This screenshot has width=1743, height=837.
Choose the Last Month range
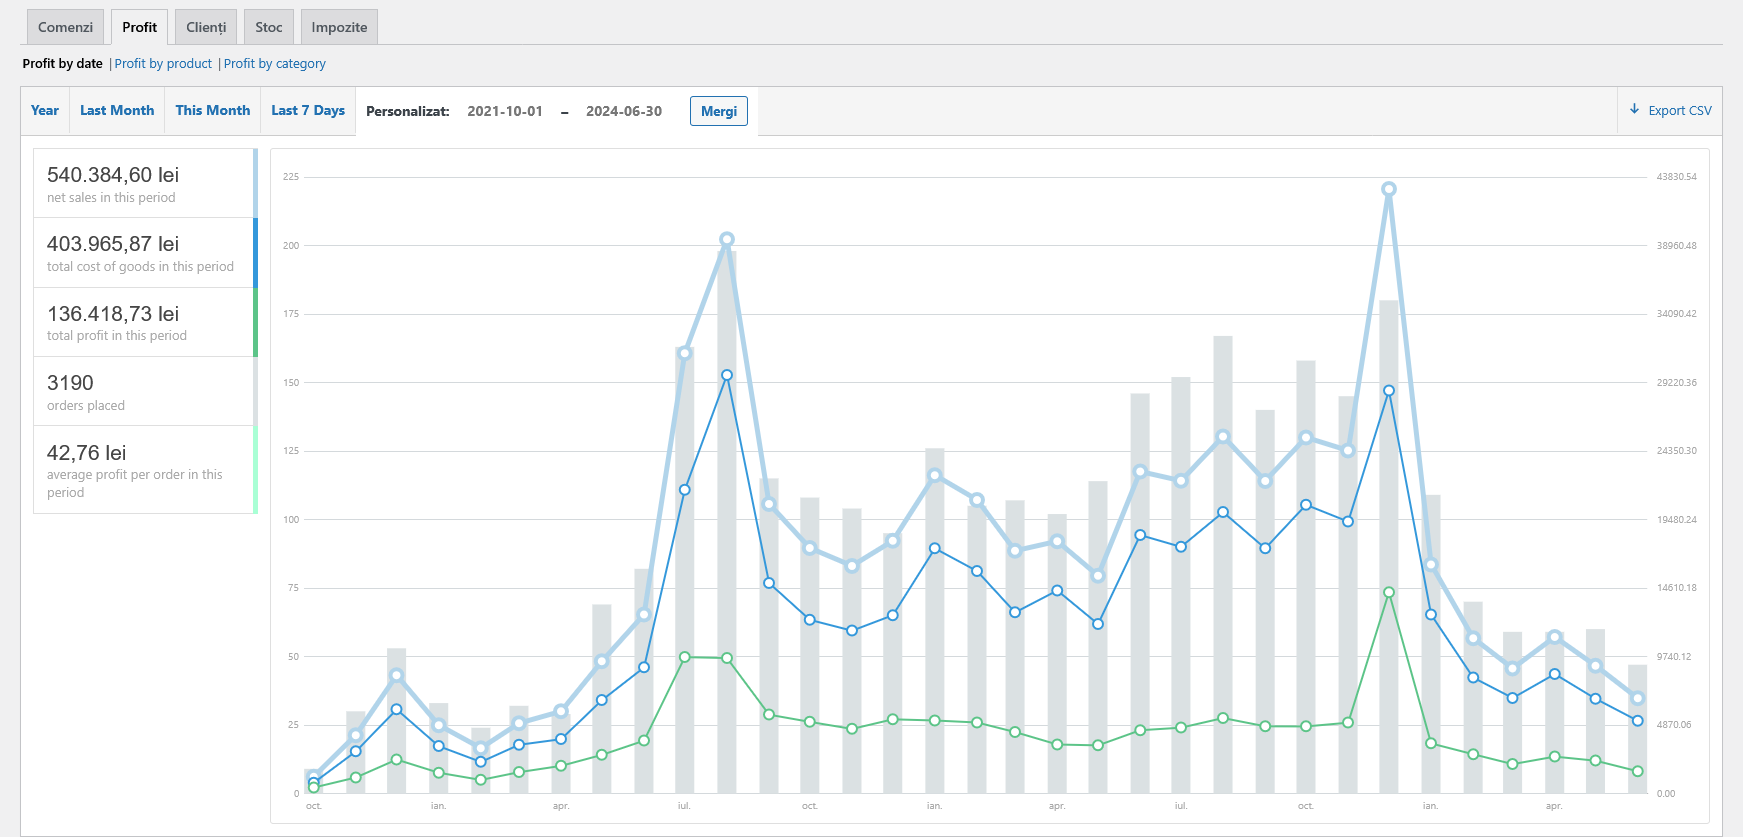117,110
